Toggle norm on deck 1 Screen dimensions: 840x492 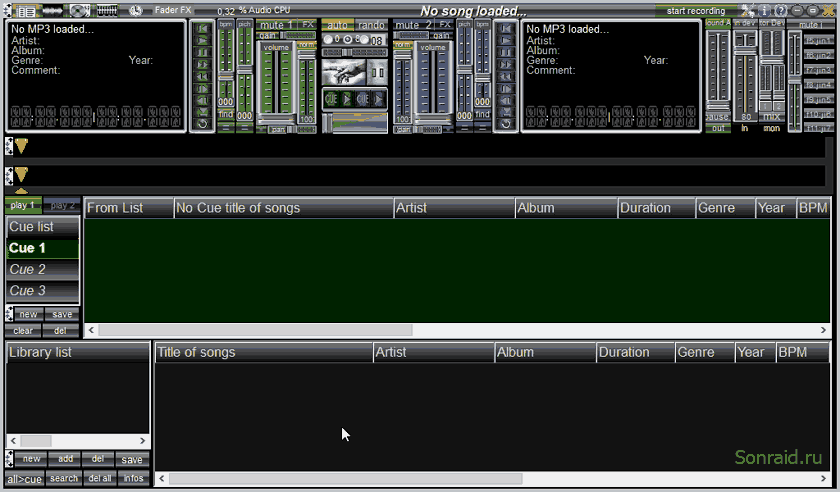pyautogui.click(x=306, y=45)
